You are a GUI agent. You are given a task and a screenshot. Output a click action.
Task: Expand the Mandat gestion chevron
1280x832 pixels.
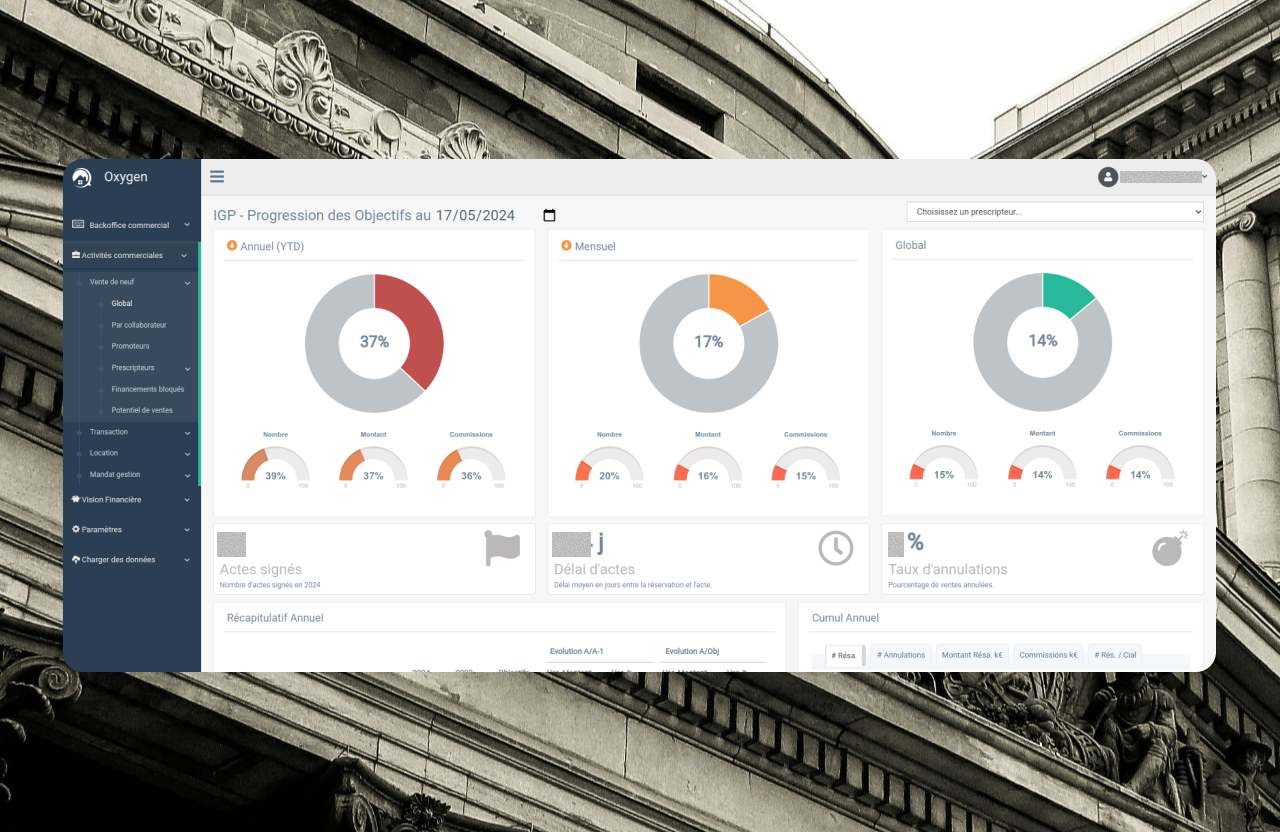click(x=187, y=475)
